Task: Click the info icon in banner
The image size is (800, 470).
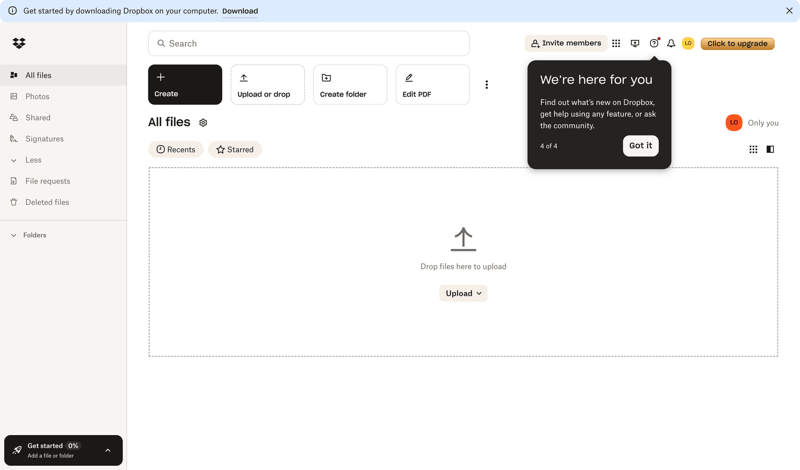Action: pyautogui.click(x=12, y=11)
